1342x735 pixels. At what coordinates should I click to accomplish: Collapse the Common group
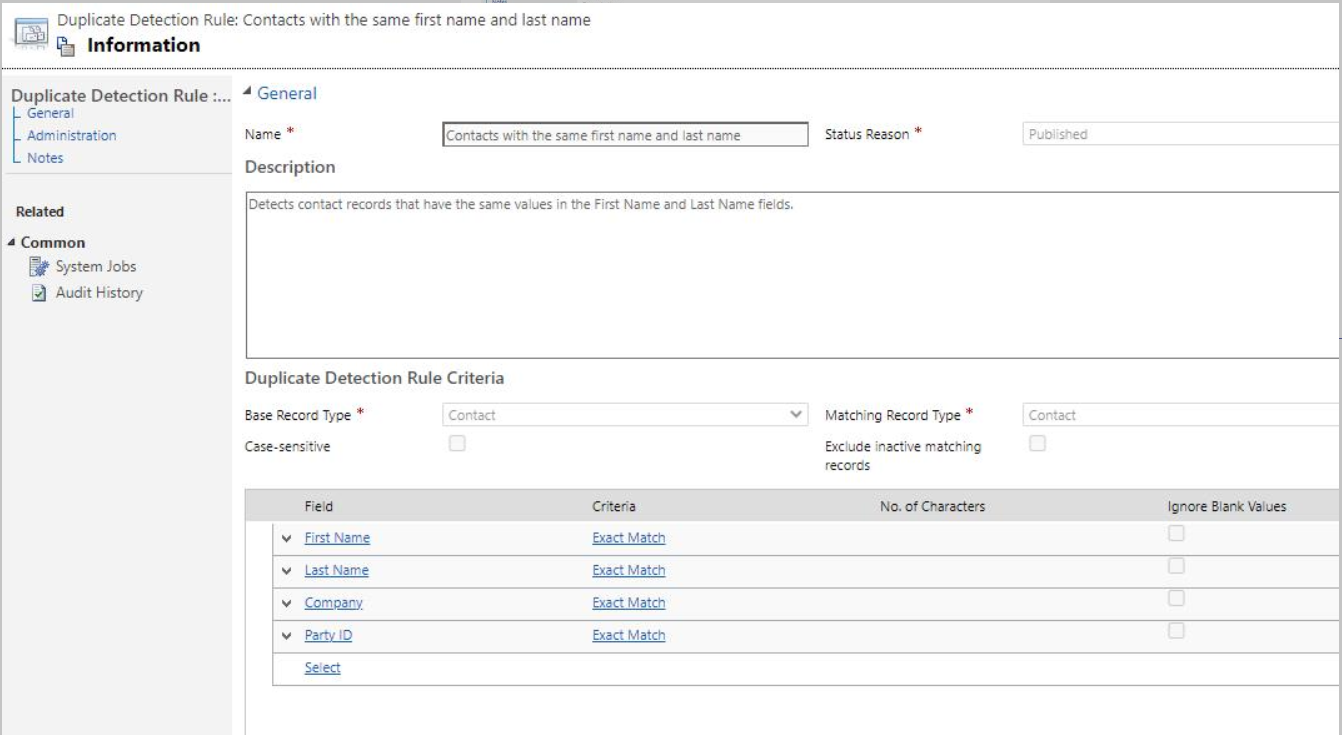pos(12,243)
